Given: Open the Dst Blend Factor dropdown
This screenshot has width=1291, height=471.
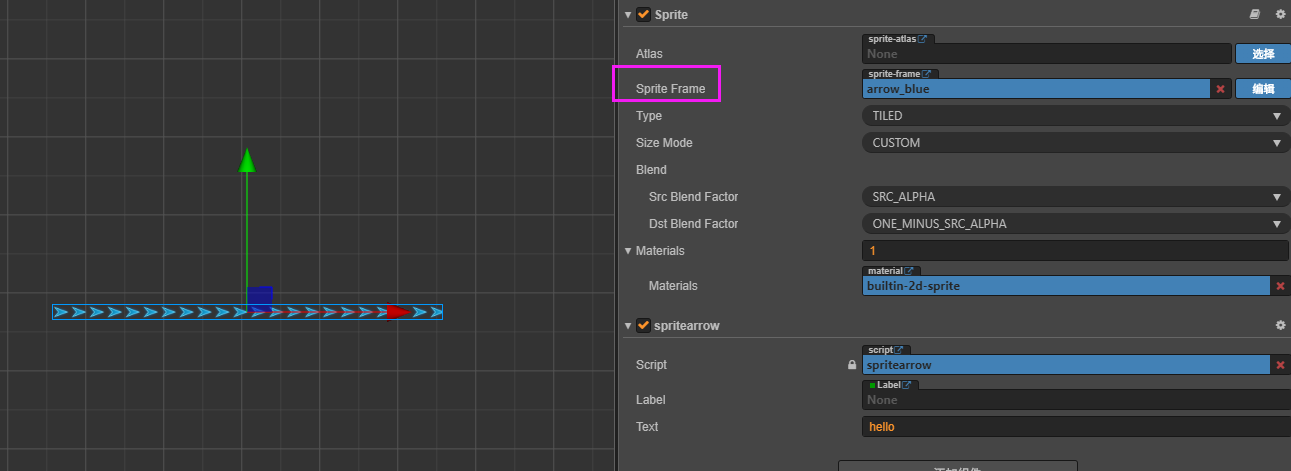Looking at the screenshot, I should click(x=1074, y=224).
